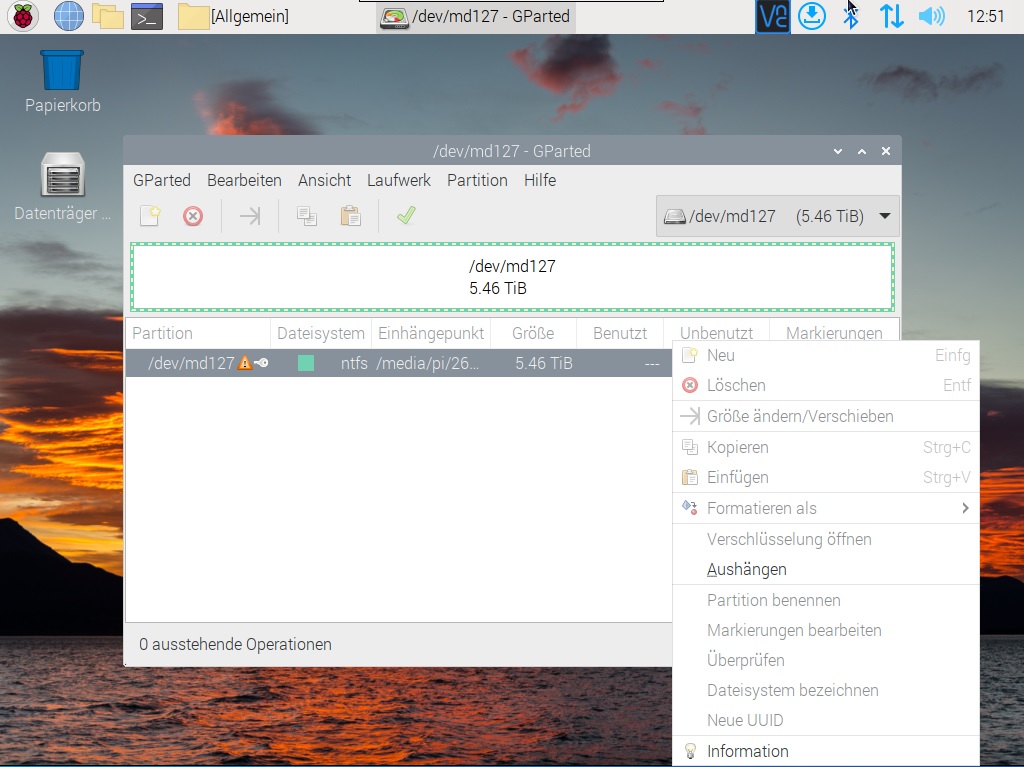Choose Überprüfen in the context menu
This screenshot has width=1024, height=767.
pyautogui.click(x=826, y=661)
